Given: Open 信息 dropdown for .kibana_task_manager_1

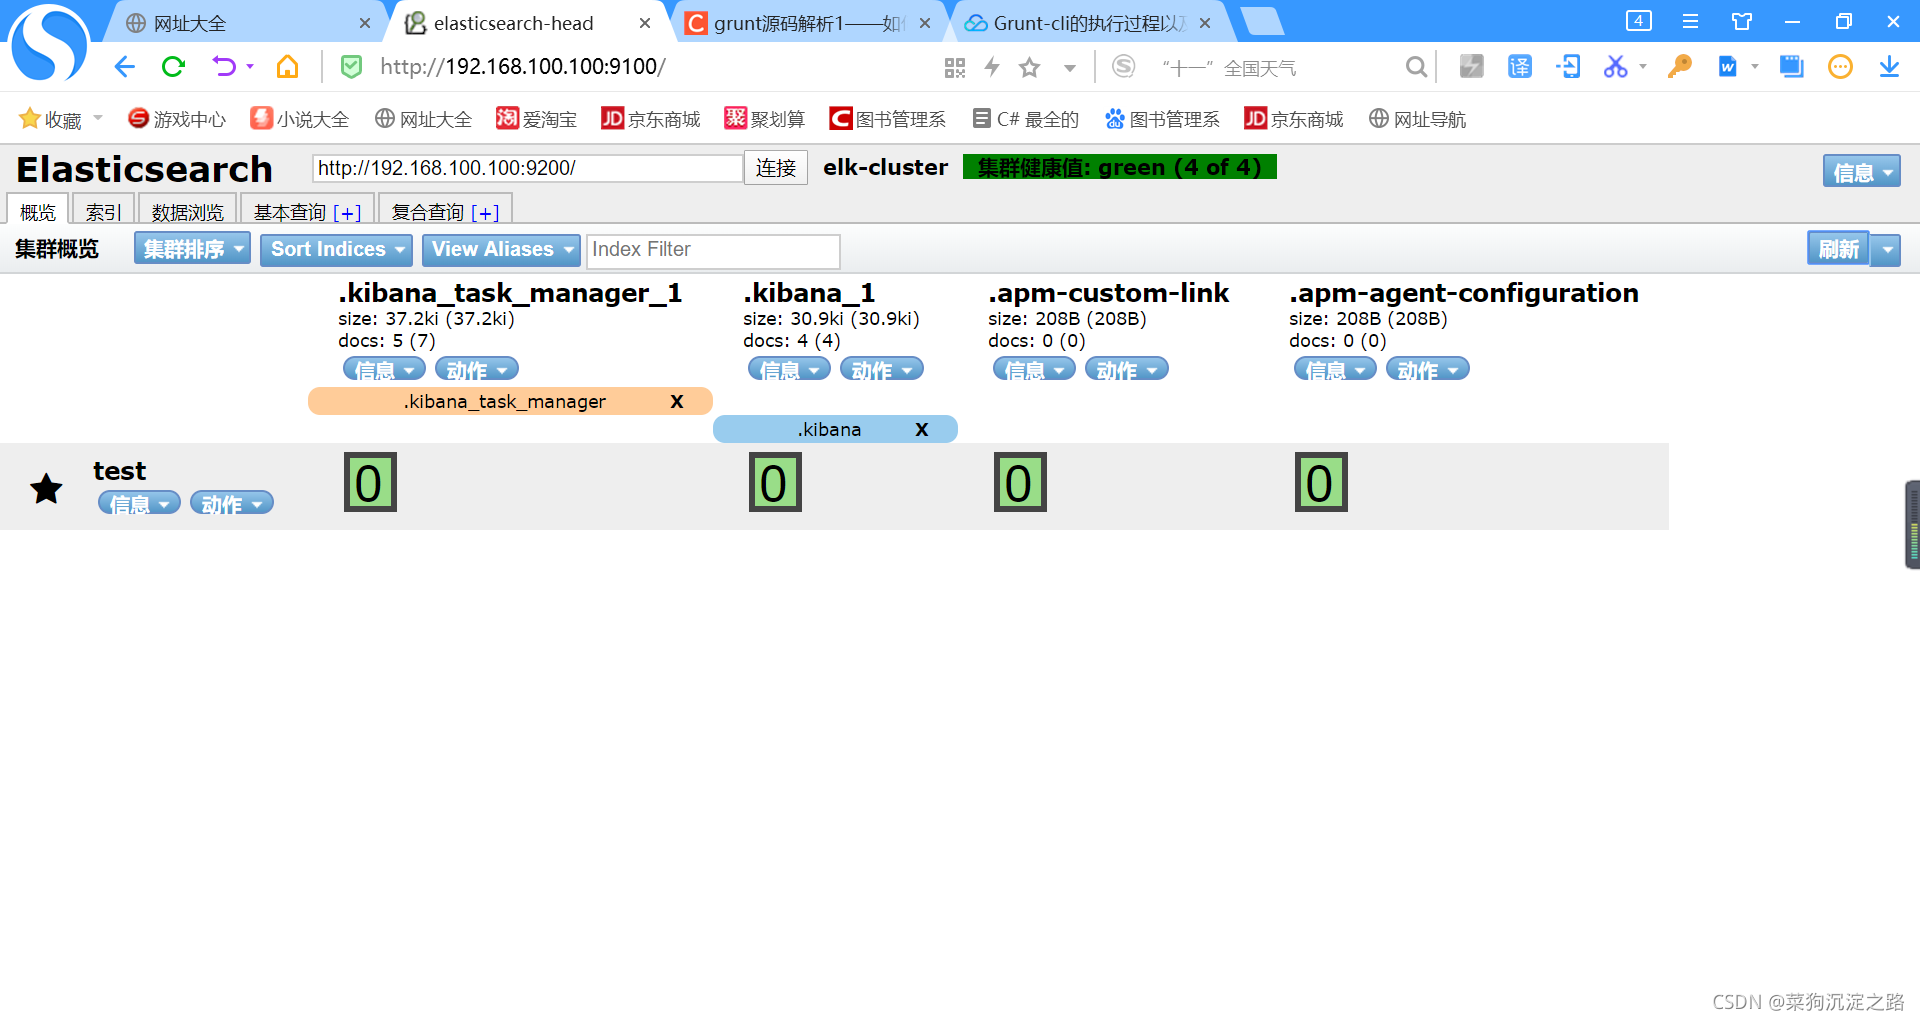Looking at the screenshot, I should (x=384, y=369).
